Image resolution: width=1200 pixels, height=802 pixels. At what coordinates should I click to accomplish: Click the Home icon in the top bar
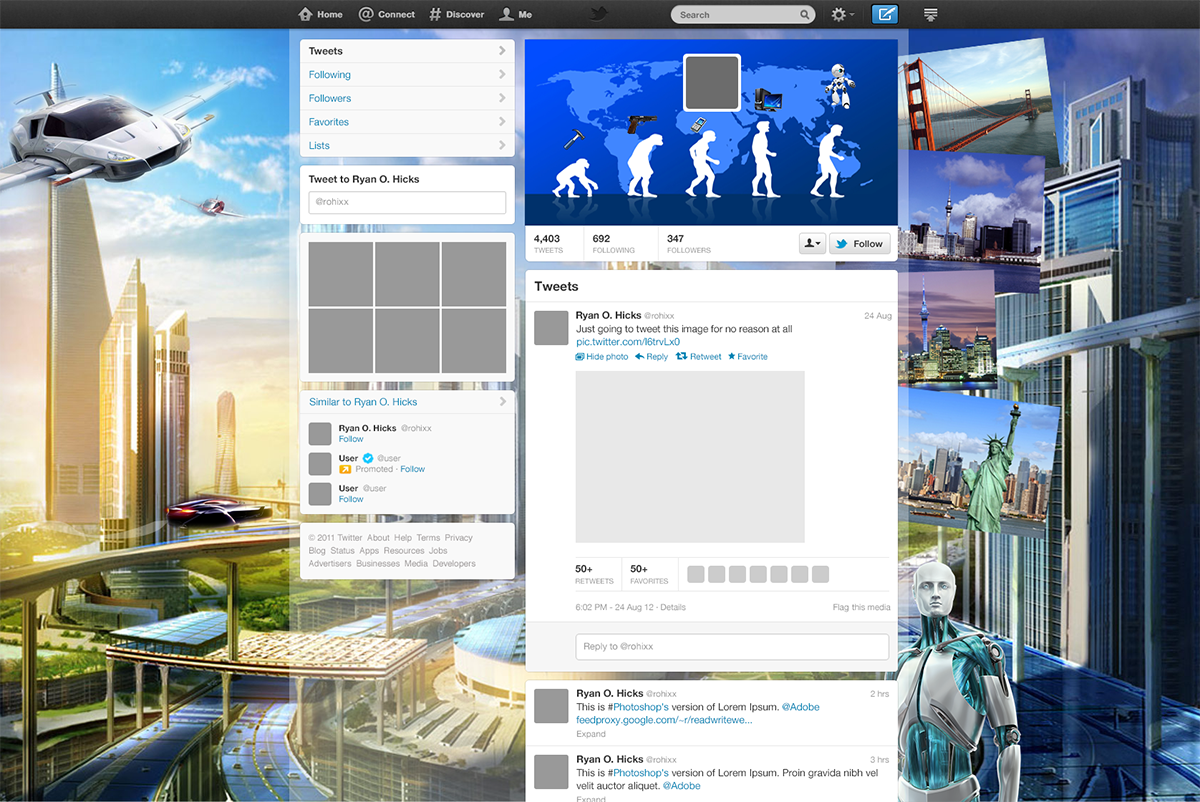[306, 14]
